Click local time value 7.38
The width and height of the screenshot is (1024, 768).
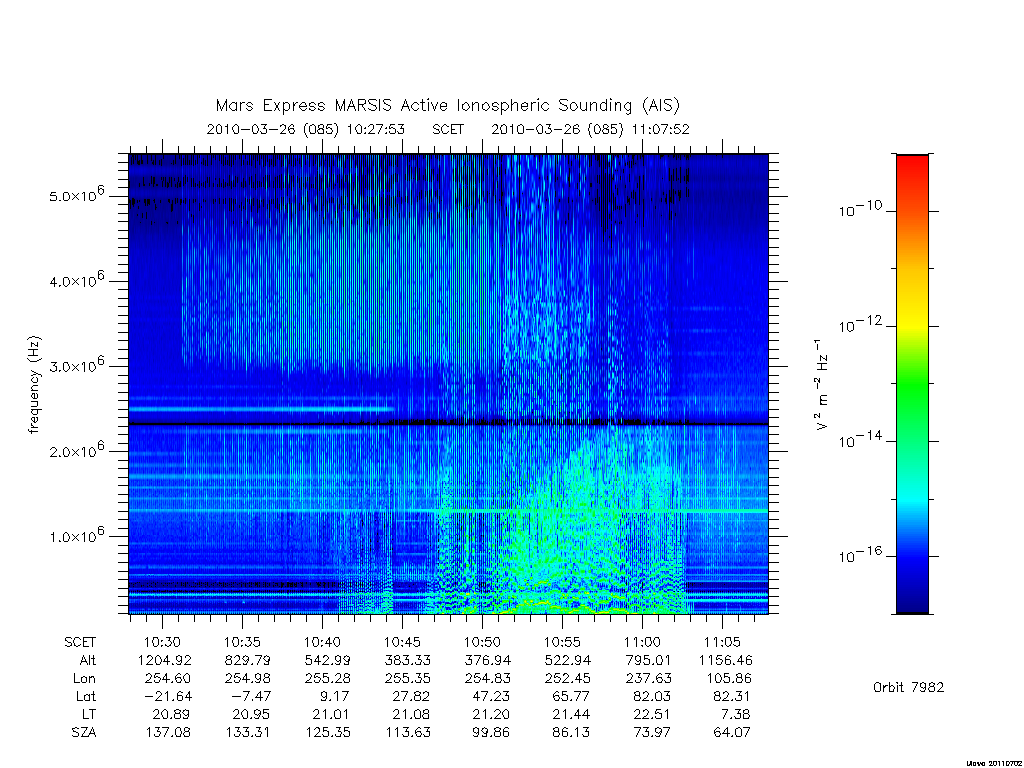pyautogui.click(x=735, y=714)
